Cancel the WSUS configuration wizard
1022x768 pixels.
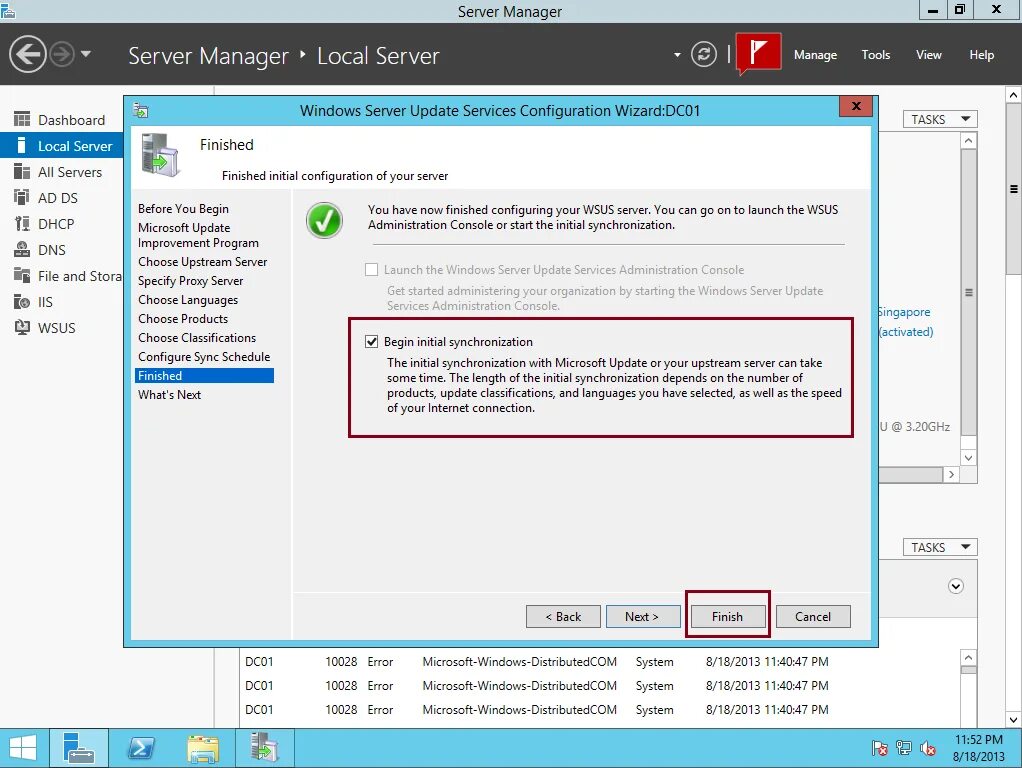[x=813, y=617]
